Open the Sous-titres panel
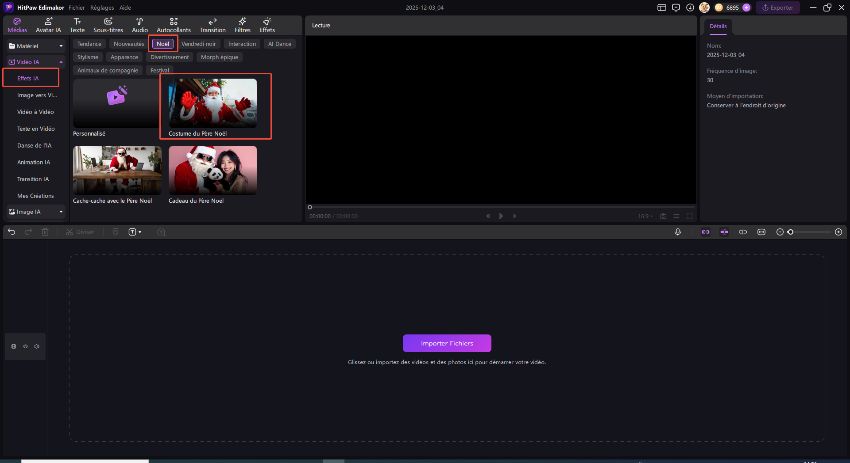This screenshot has height=463, width=850. click(108, 24)
